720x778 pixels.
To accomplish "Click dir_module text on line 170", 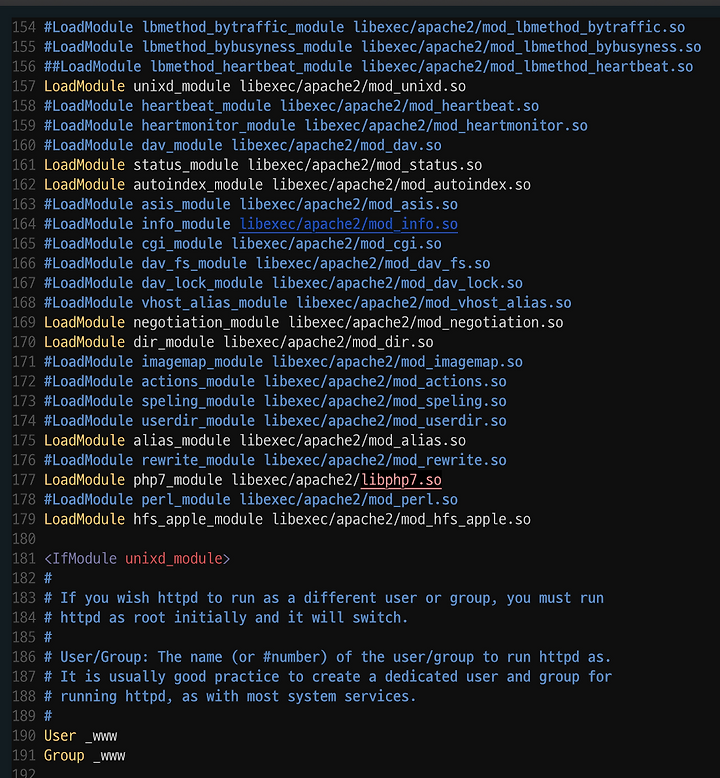I will [174, 342].
